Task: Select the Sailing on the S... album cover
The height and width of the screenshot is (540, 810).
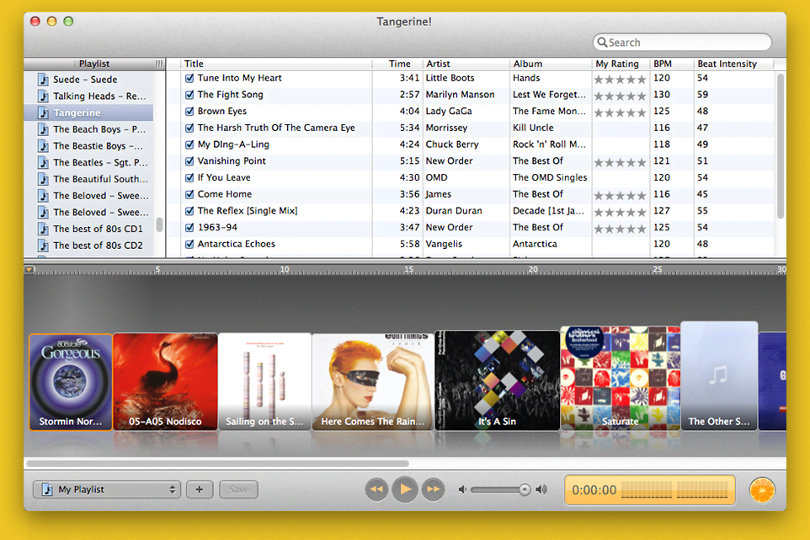Action: (x=264, y=381)
